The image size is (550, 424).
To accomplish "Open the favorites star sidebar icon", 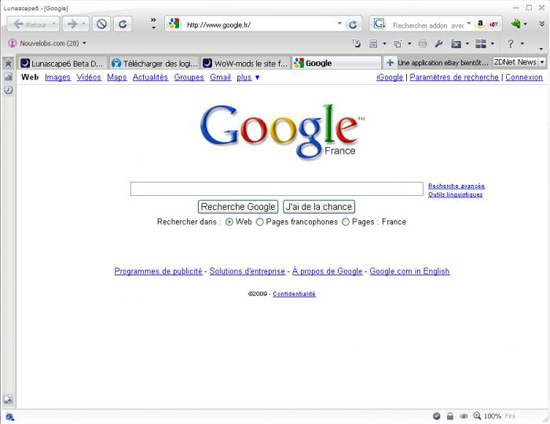I will coord(8,63).
